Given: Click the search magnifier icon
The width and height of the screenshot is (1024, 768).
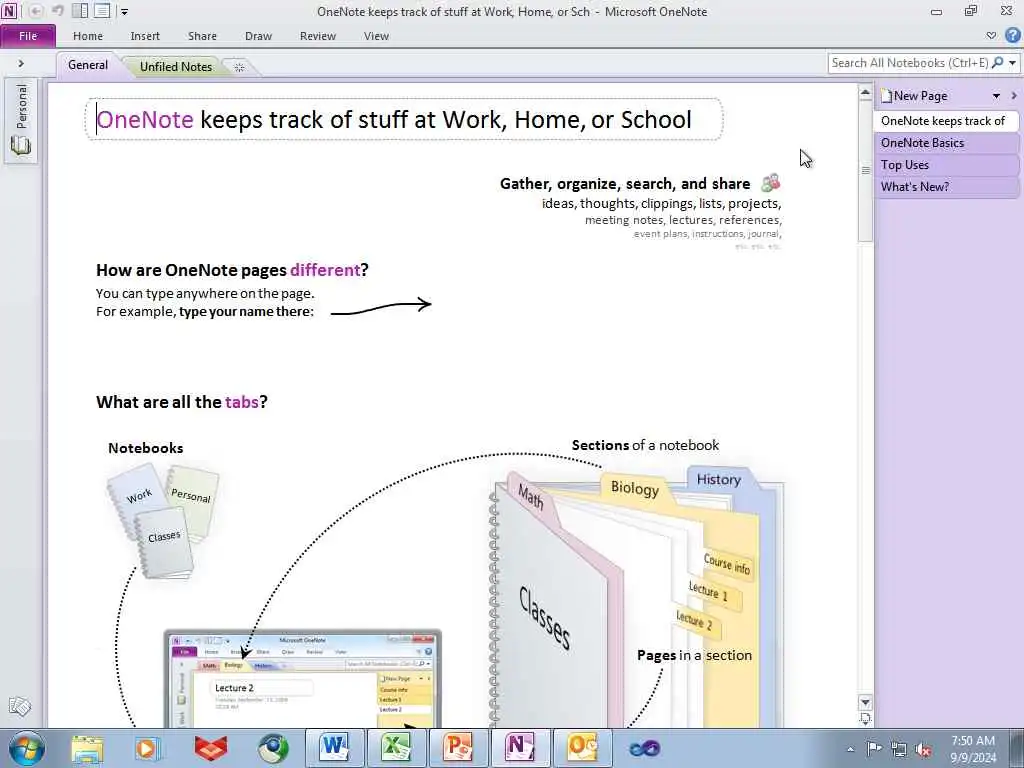Looking at the screenshot, I should 997,63.
